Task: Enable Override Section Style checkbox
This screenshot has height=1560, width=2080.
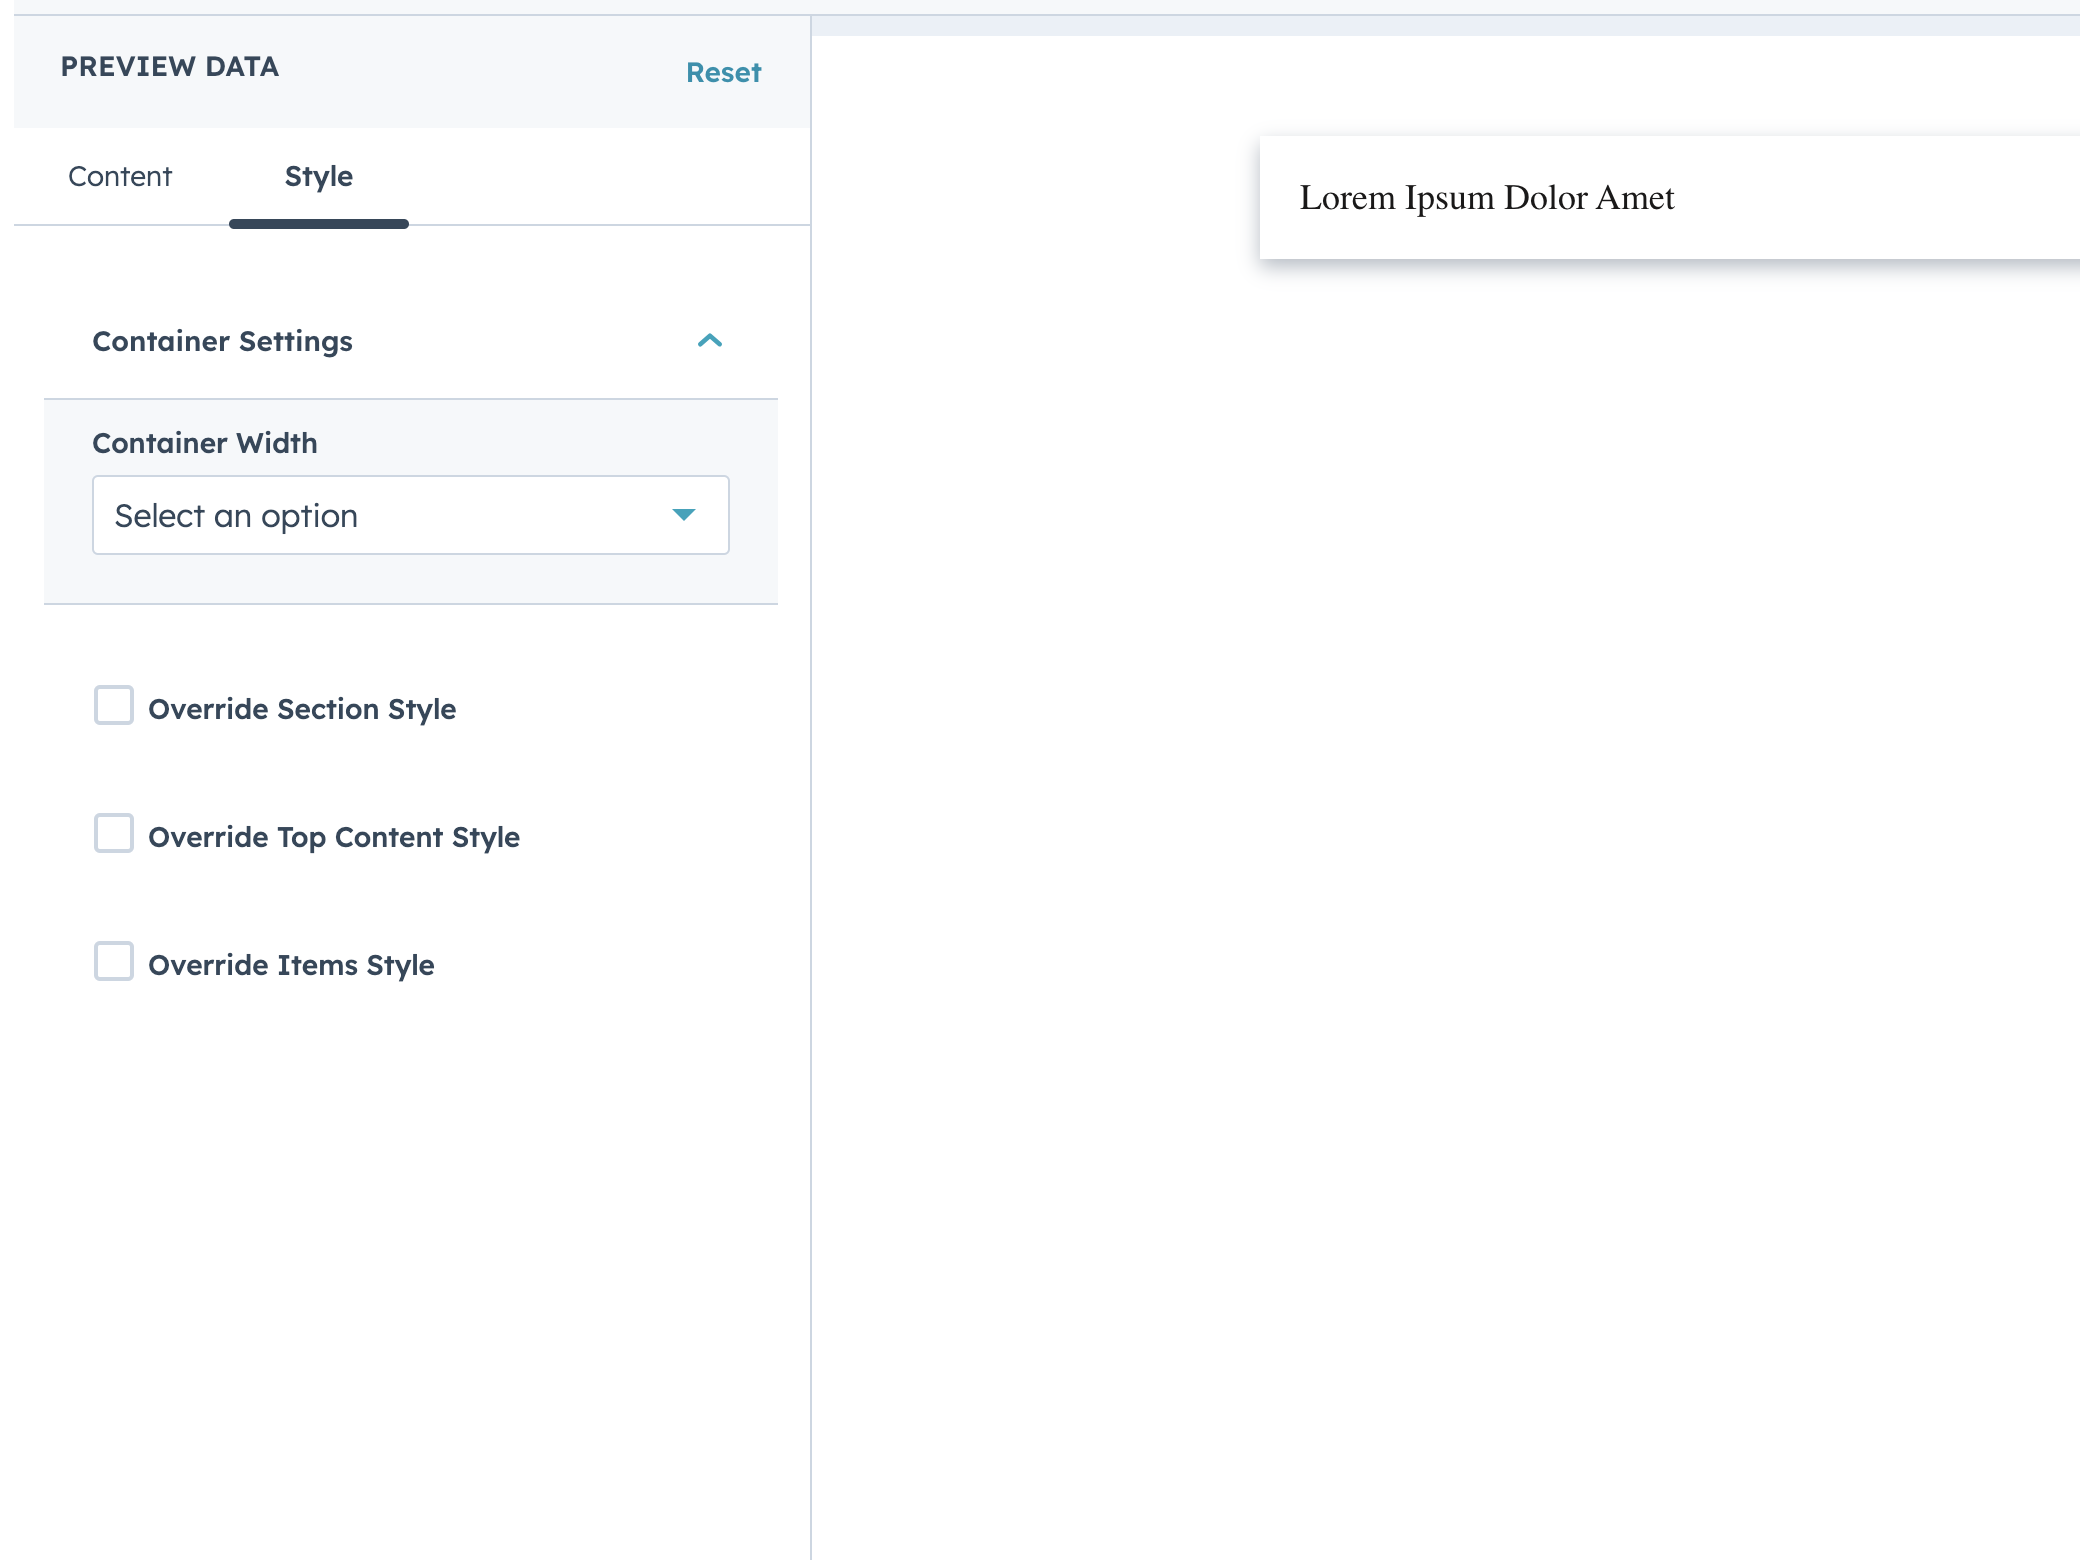Action: click(x=114, y=706)
